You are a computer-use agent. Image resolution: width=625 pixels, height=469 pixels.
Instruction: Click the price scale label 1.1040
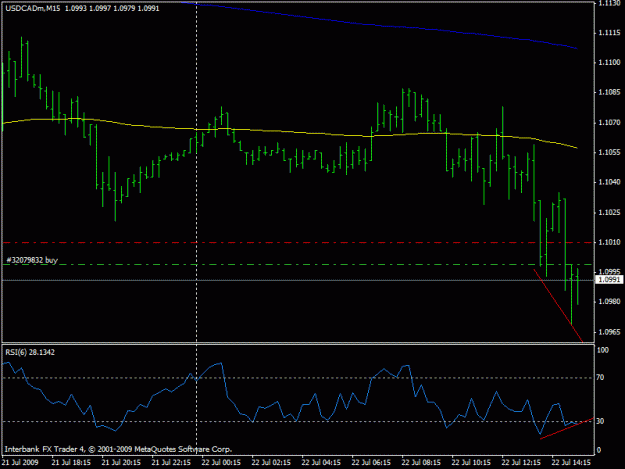point(609,182)
